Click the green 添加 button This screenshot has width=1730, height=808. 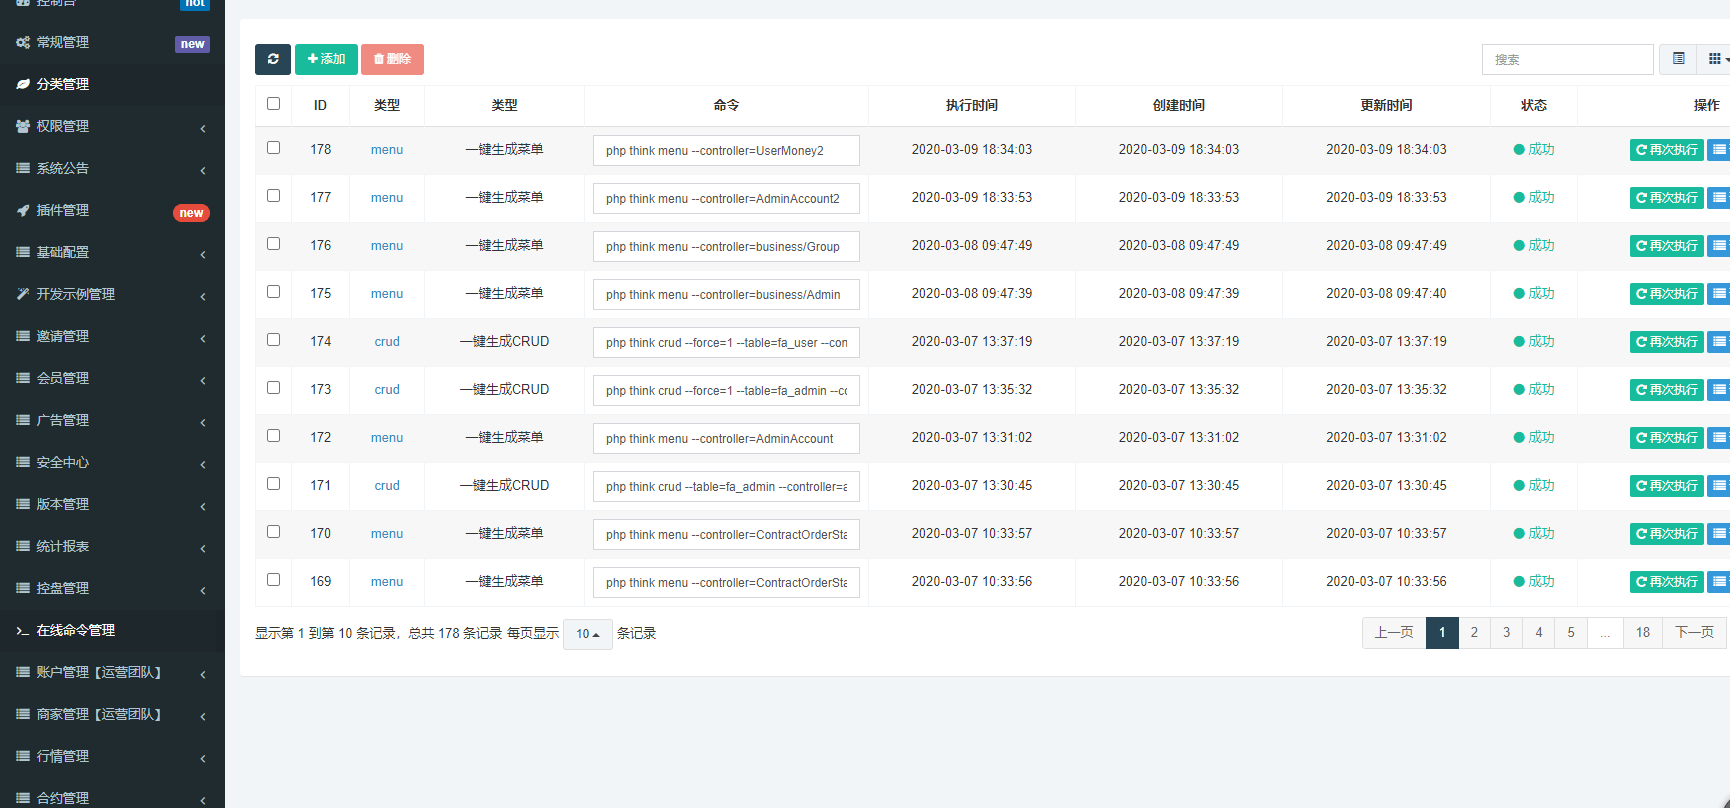click(326, 59)
